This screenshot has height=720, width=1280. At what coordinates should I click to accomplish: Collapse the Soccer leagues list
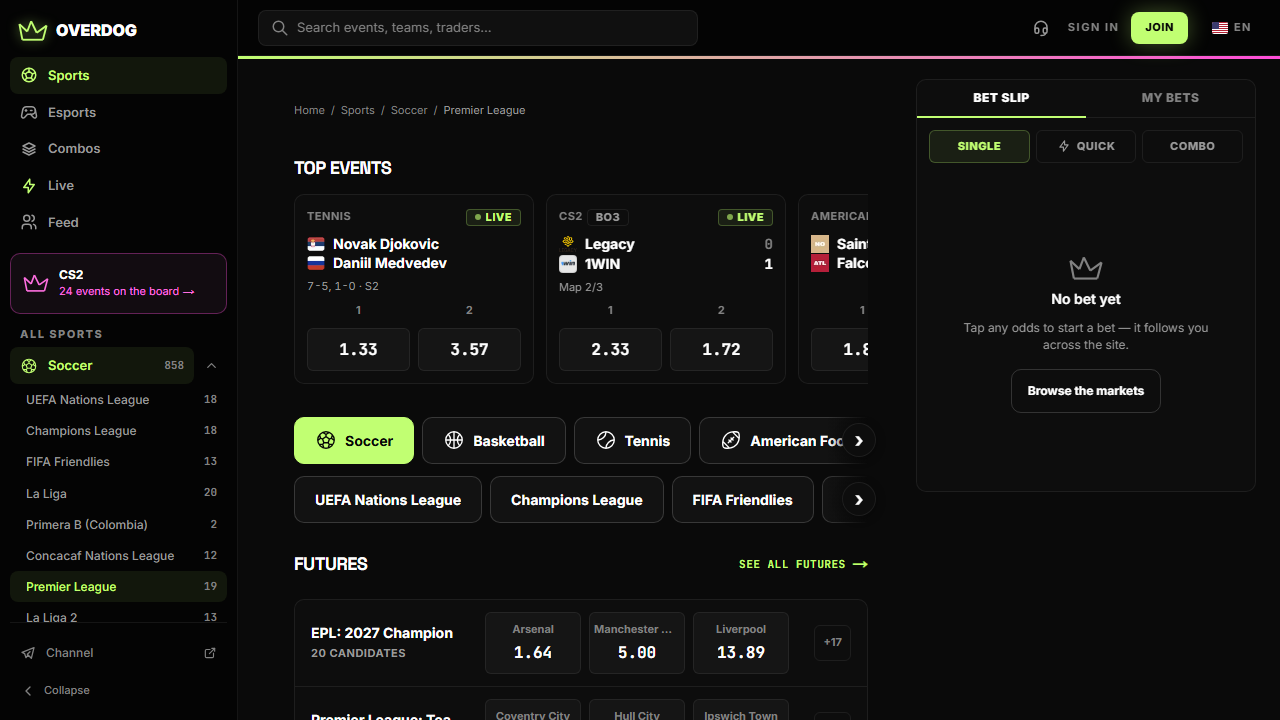click(211, 366)
